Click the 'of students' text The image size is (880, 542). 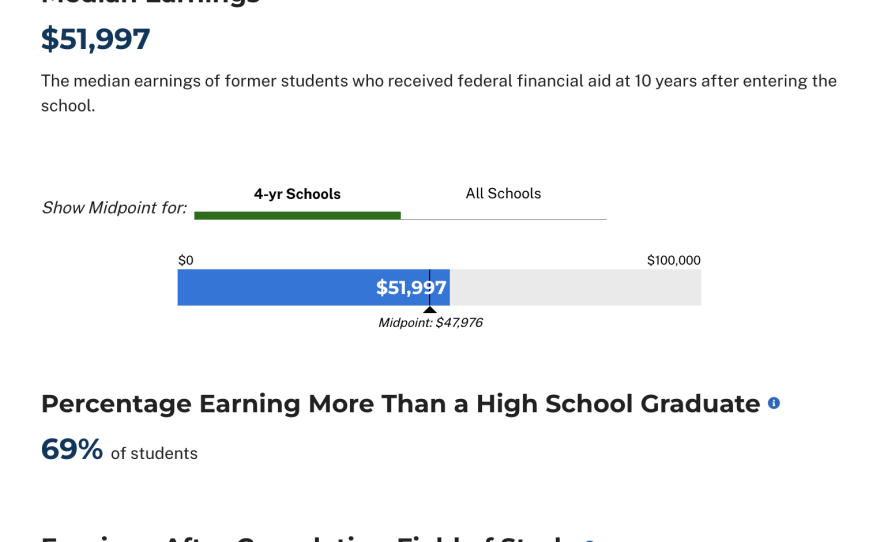(x=154, y=454)
